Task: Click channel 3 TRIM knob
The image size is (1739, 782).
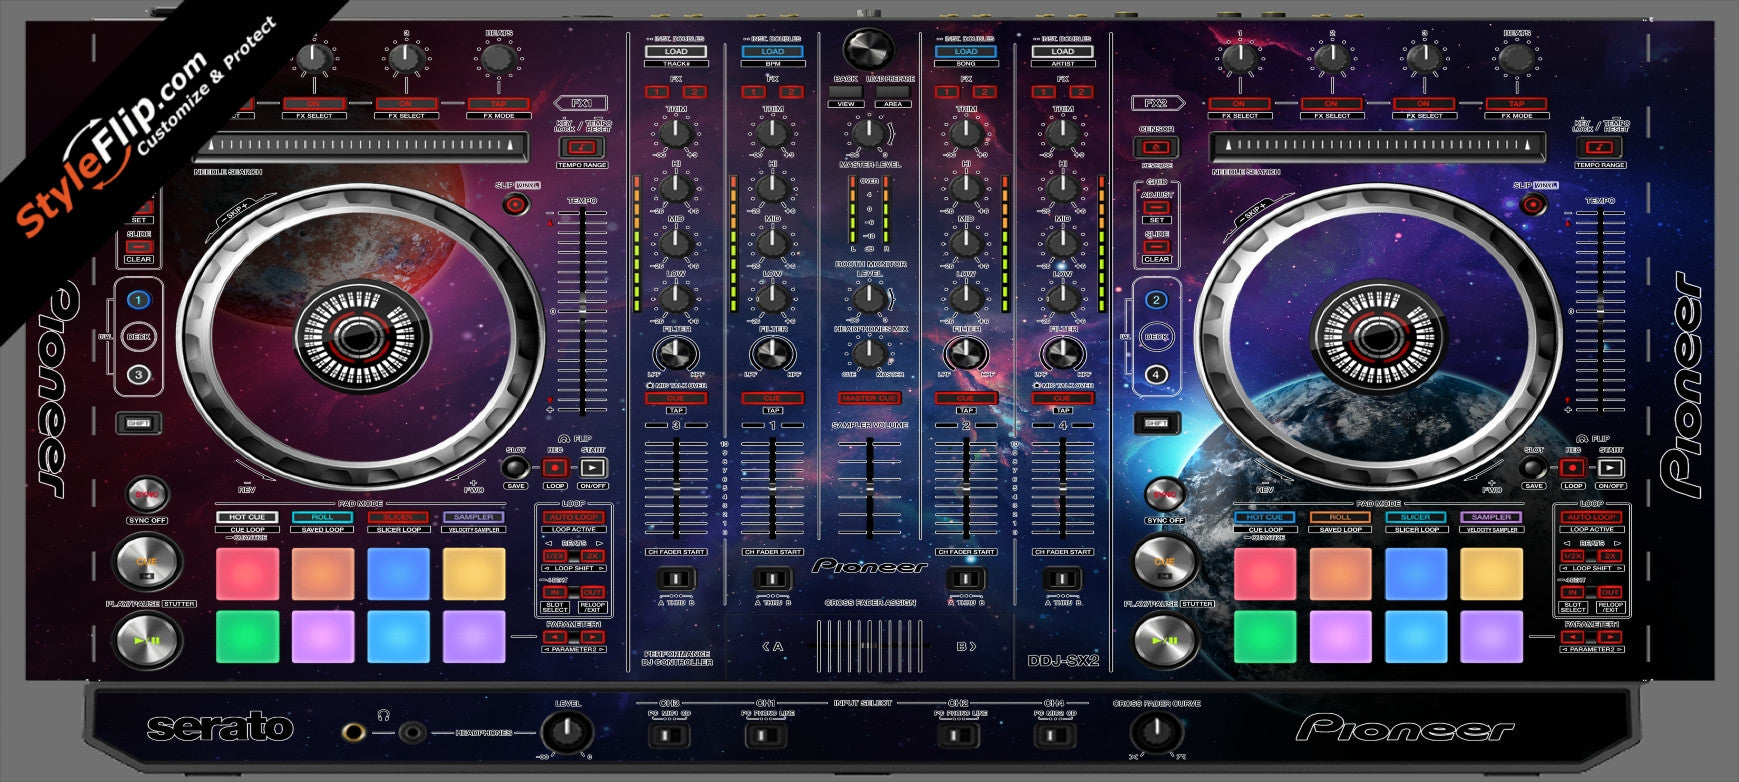Action: pyautogui.click(x=676, y=132)
